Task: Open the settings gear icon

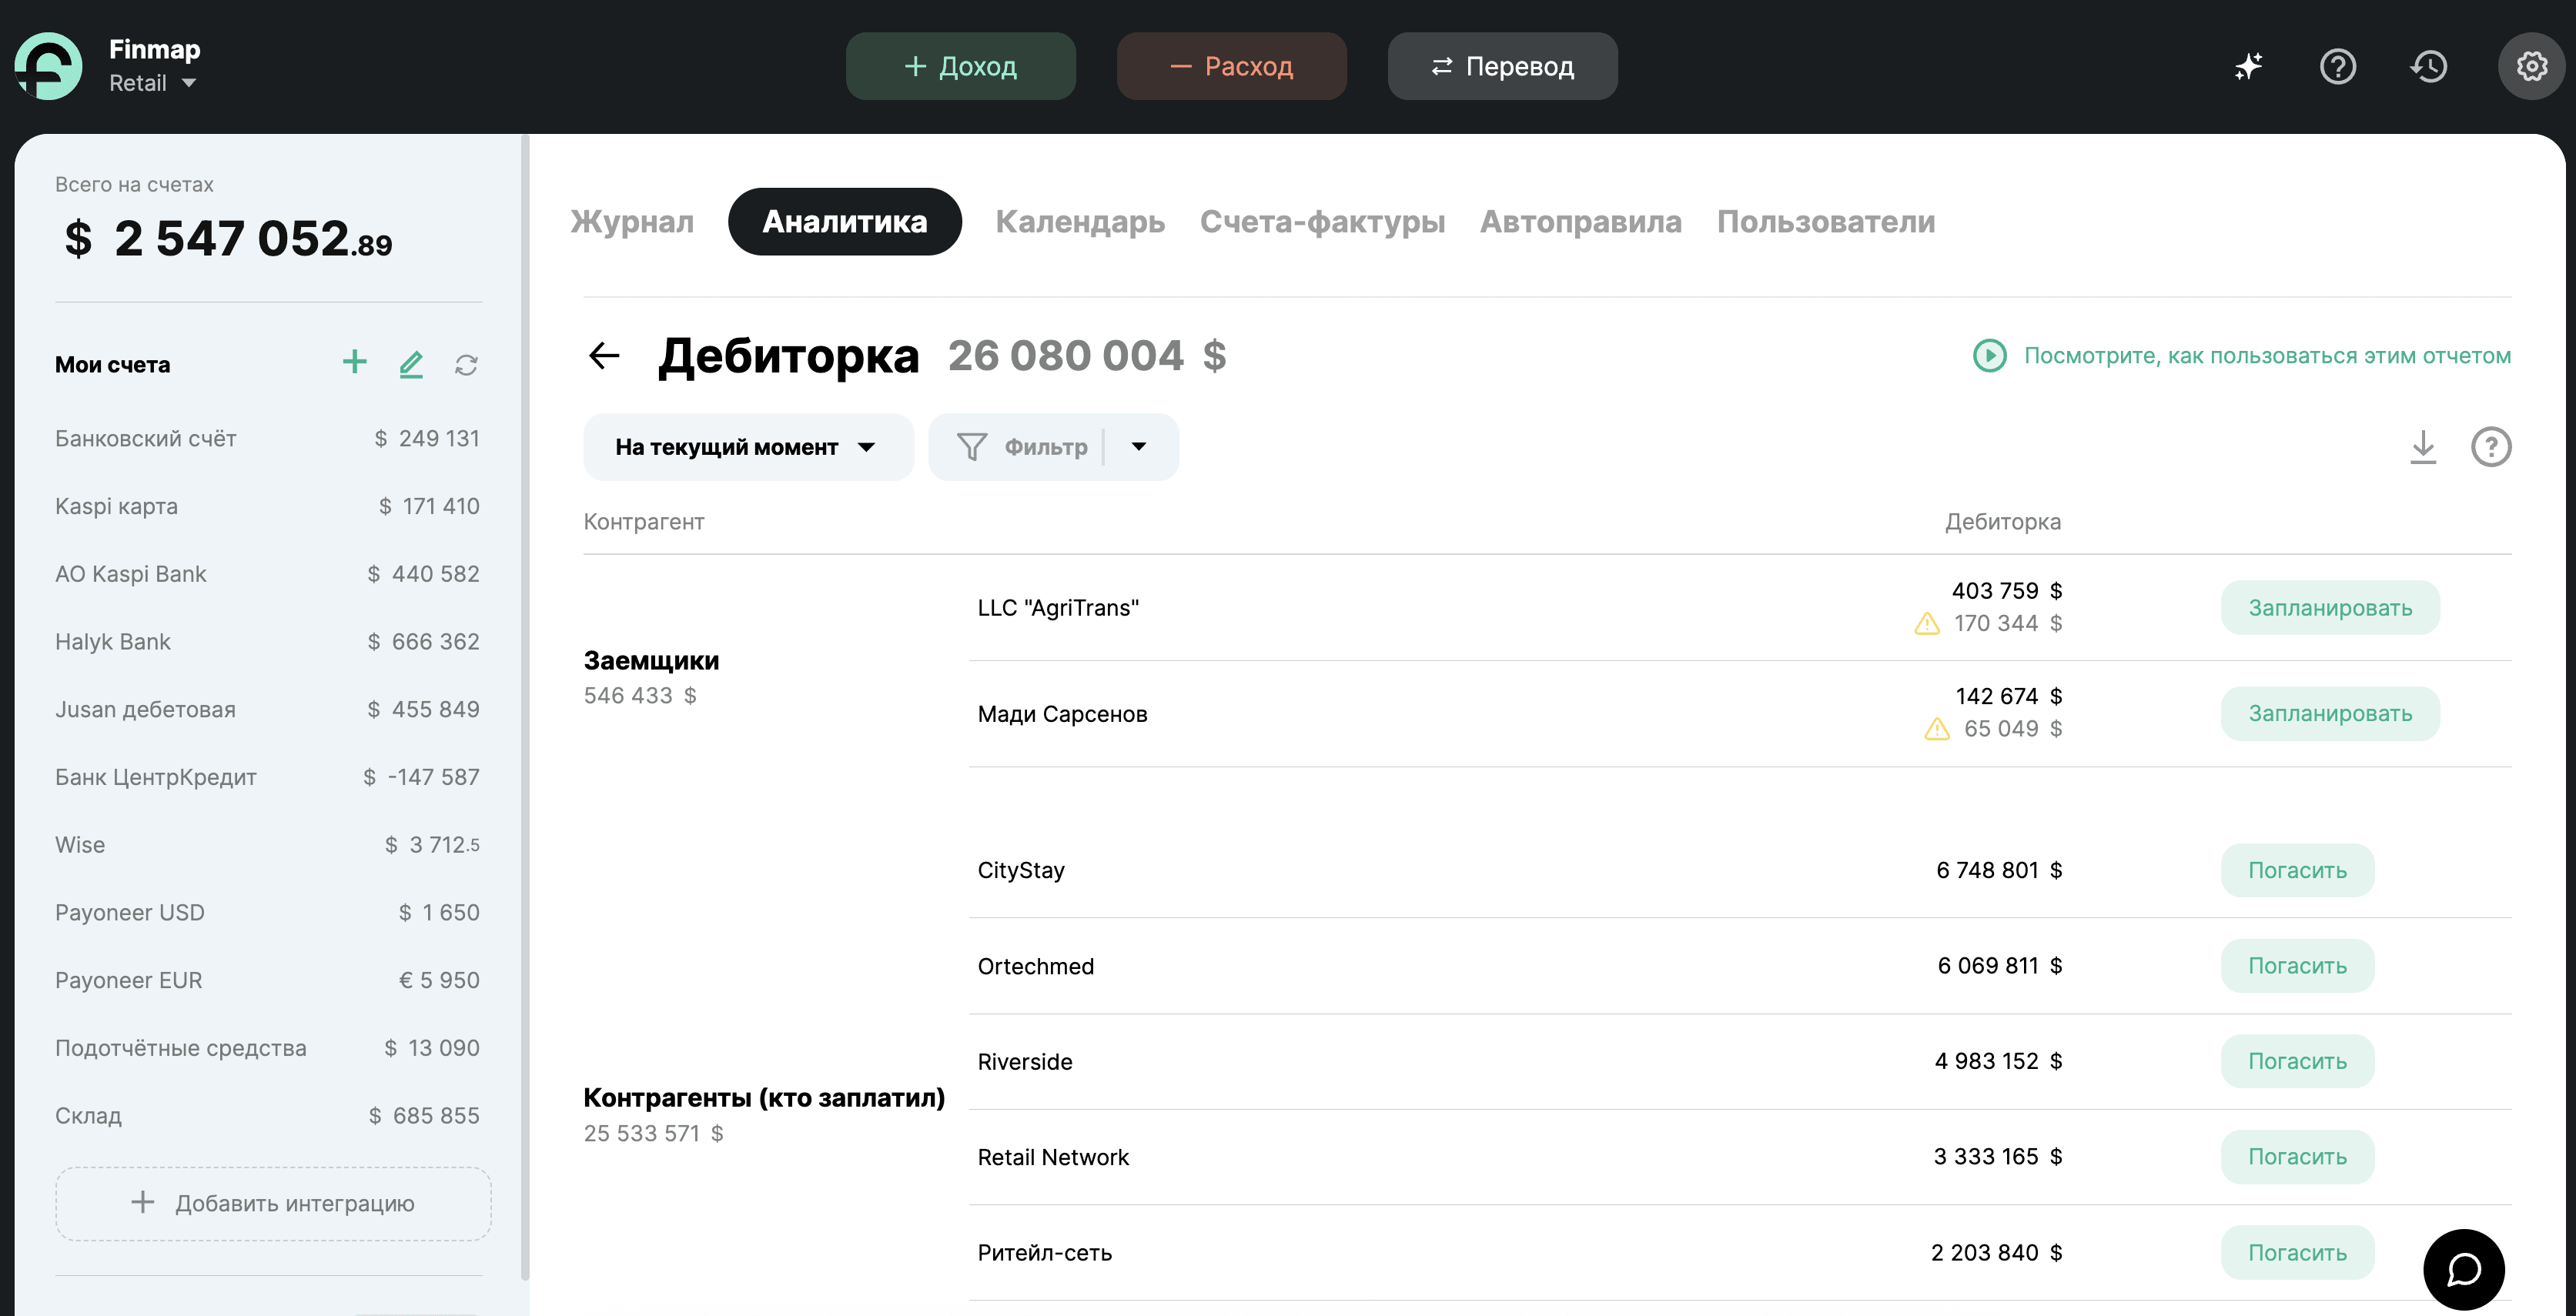Action: 2532,66
